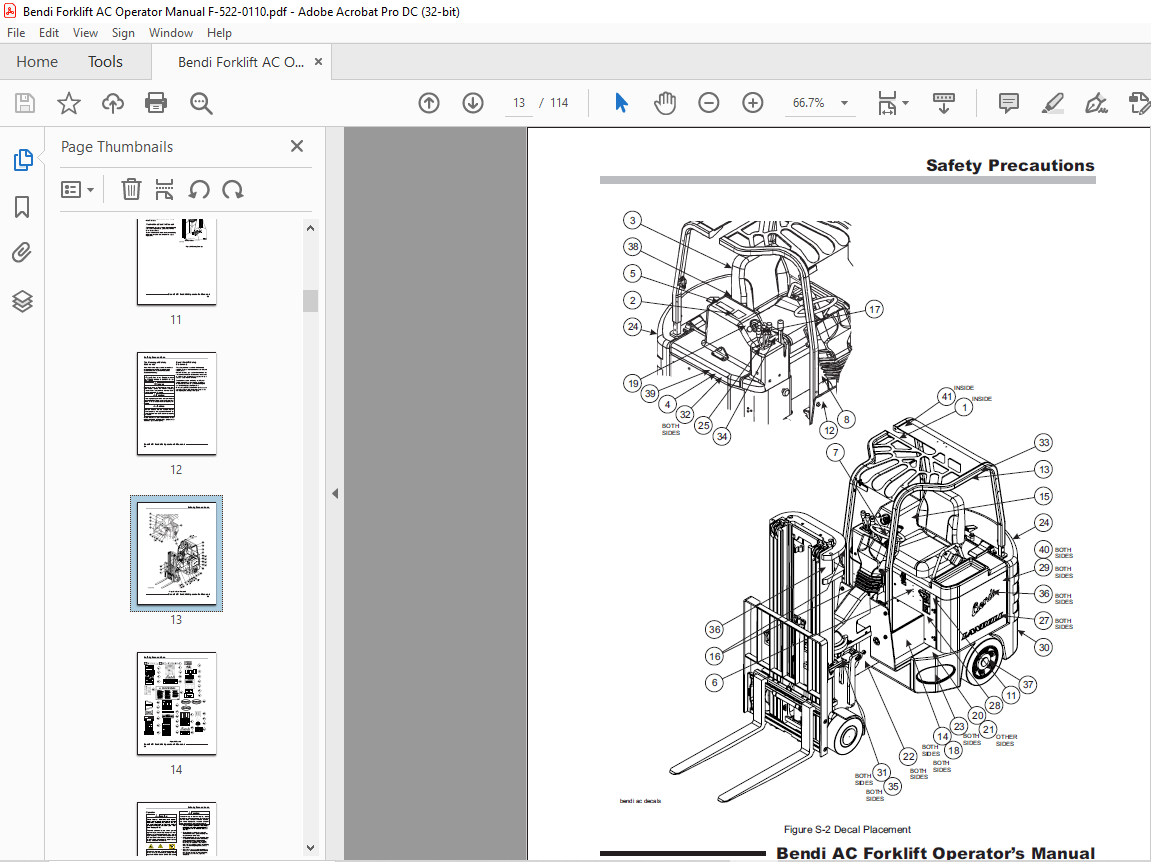
Task: Collapse the navigation pane with left arrow
Action: pyautogui.click(x=335, y=493)
